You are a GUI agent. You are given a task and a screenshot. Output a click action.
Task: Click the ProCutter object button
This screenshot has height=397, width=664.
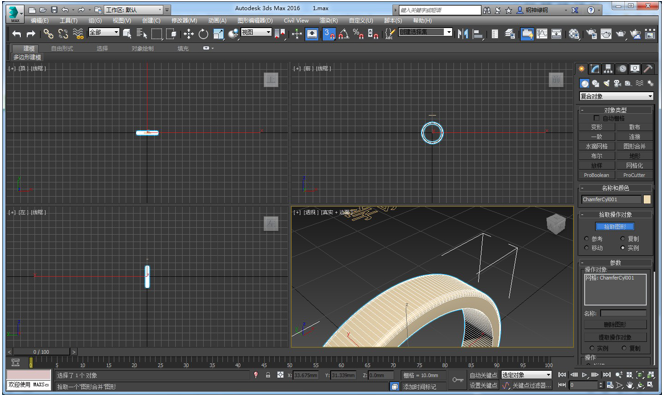click(x=634, y=175)
